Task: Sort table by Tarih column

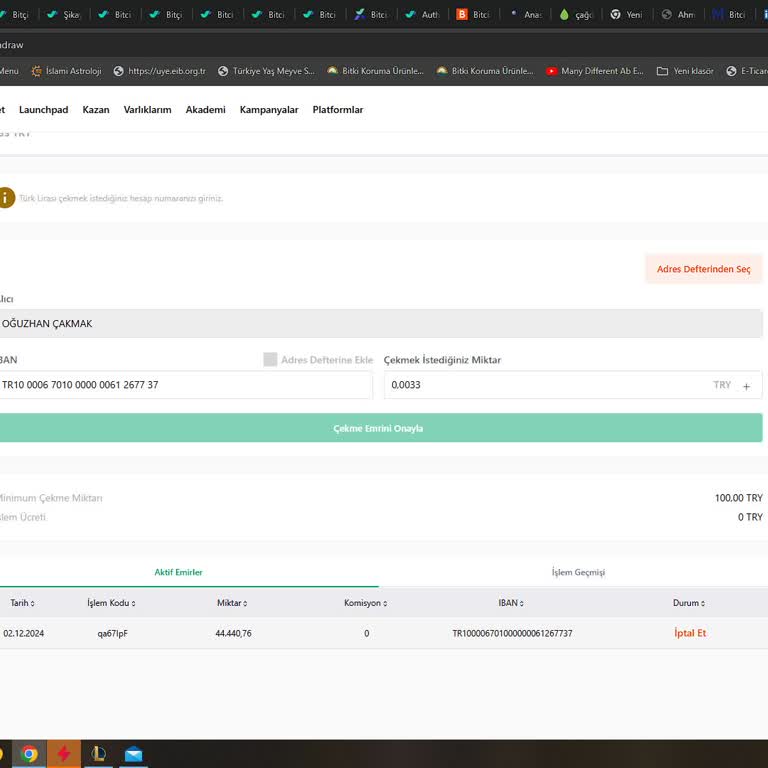Action: [x=23, y=603]
